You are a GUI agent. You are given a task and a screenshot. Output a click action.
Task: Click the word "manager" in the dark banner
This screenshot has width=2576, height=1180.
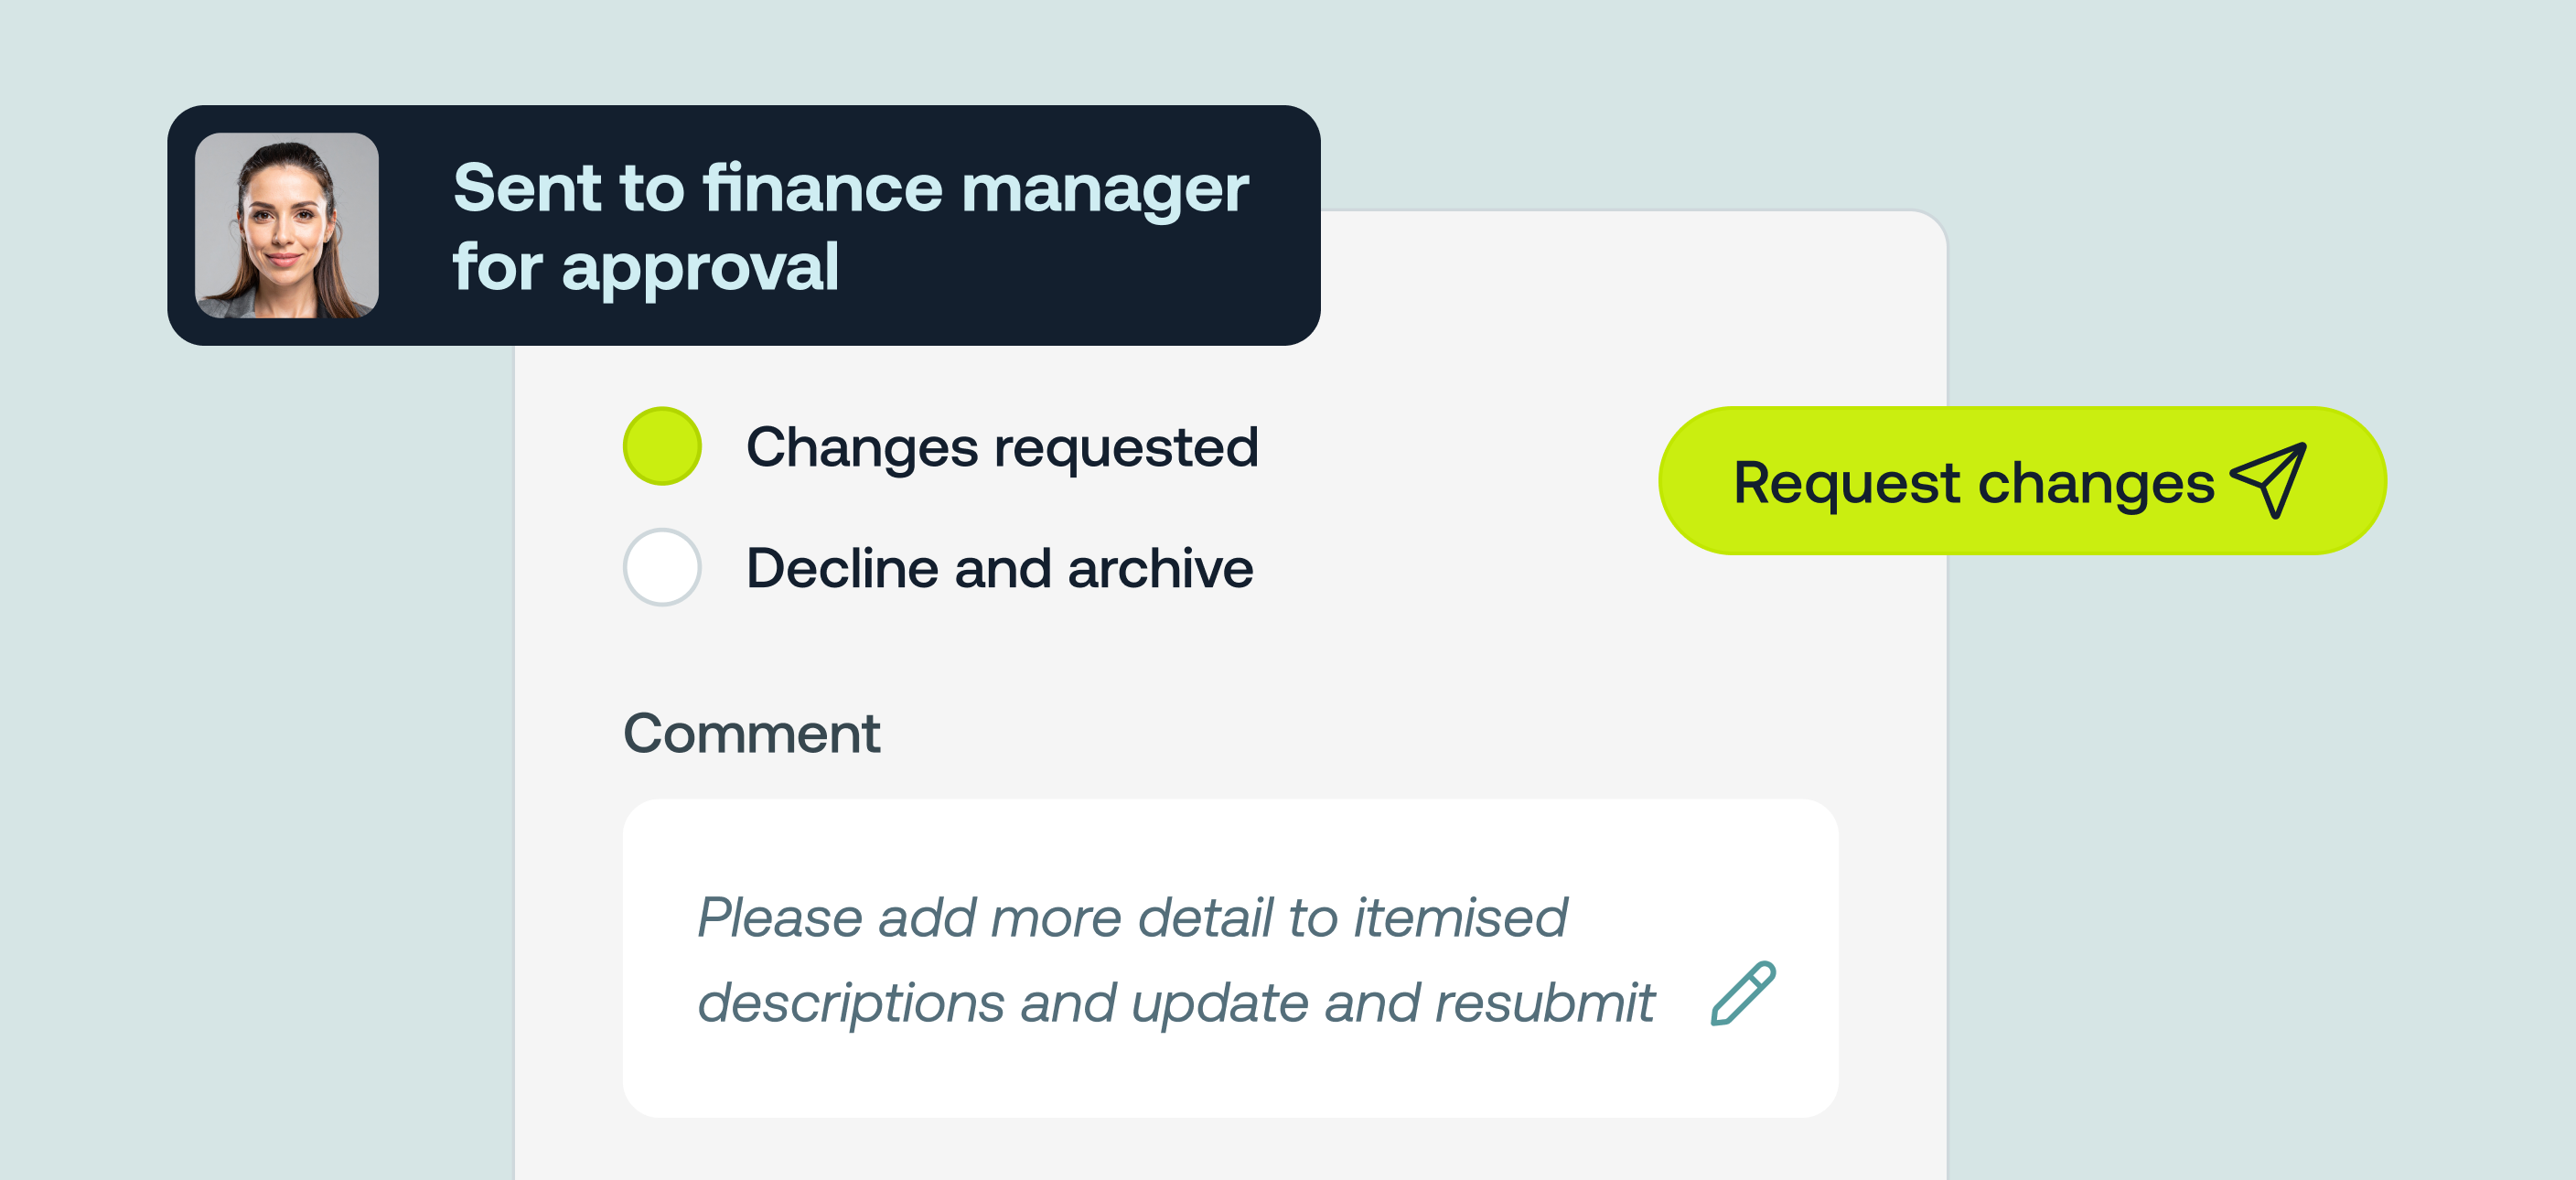pyautogui.click(x=1105, y=188)
